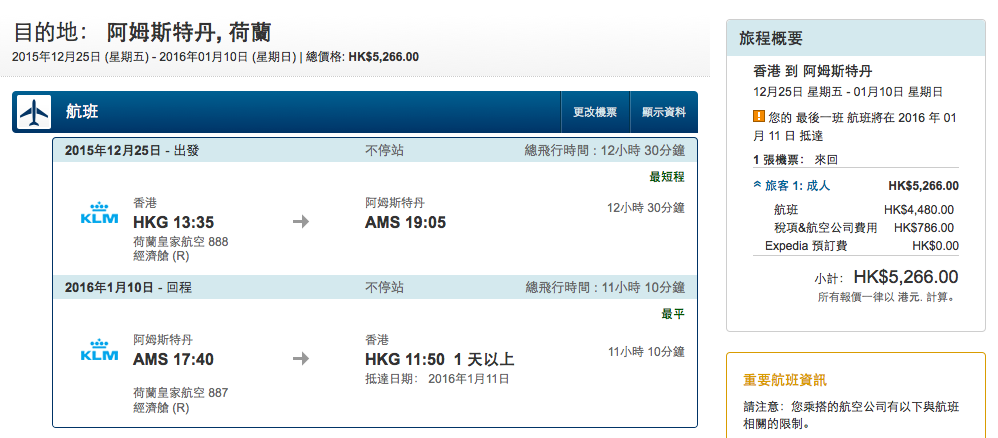This screenshot has width=998, height=438.
Task: Click the 最短程 label on outbound flight
Action: [x=666, y=177]
